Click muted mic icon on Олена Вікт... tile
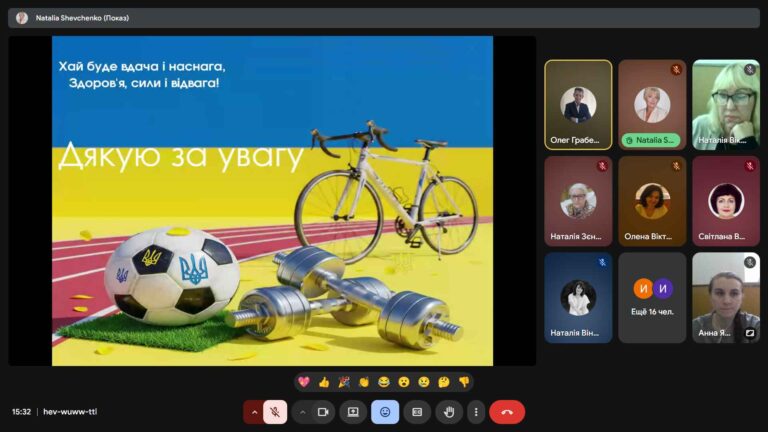768x432 pixels. [676, 166]
